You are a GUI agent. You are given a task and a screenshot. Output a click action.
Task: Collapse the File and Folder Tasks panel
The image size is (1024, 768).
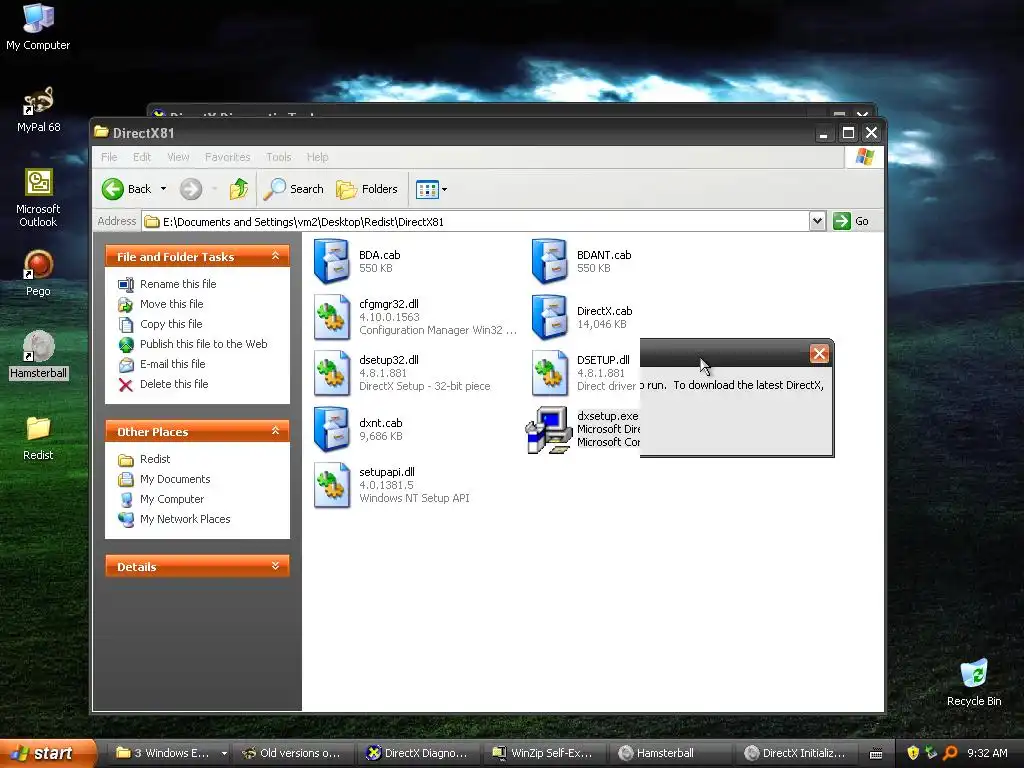click(276, 256)
